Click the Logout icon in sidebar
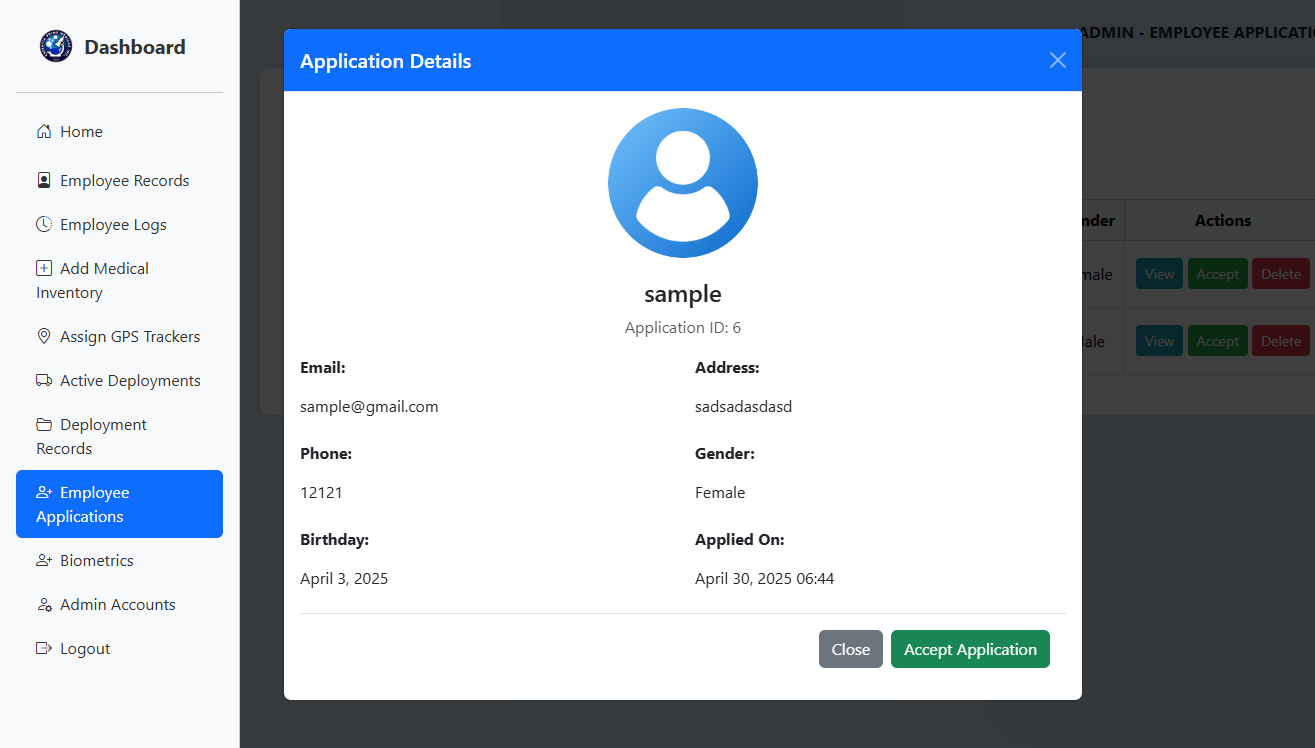This screenshot has width=1315, height=748. 44,648
